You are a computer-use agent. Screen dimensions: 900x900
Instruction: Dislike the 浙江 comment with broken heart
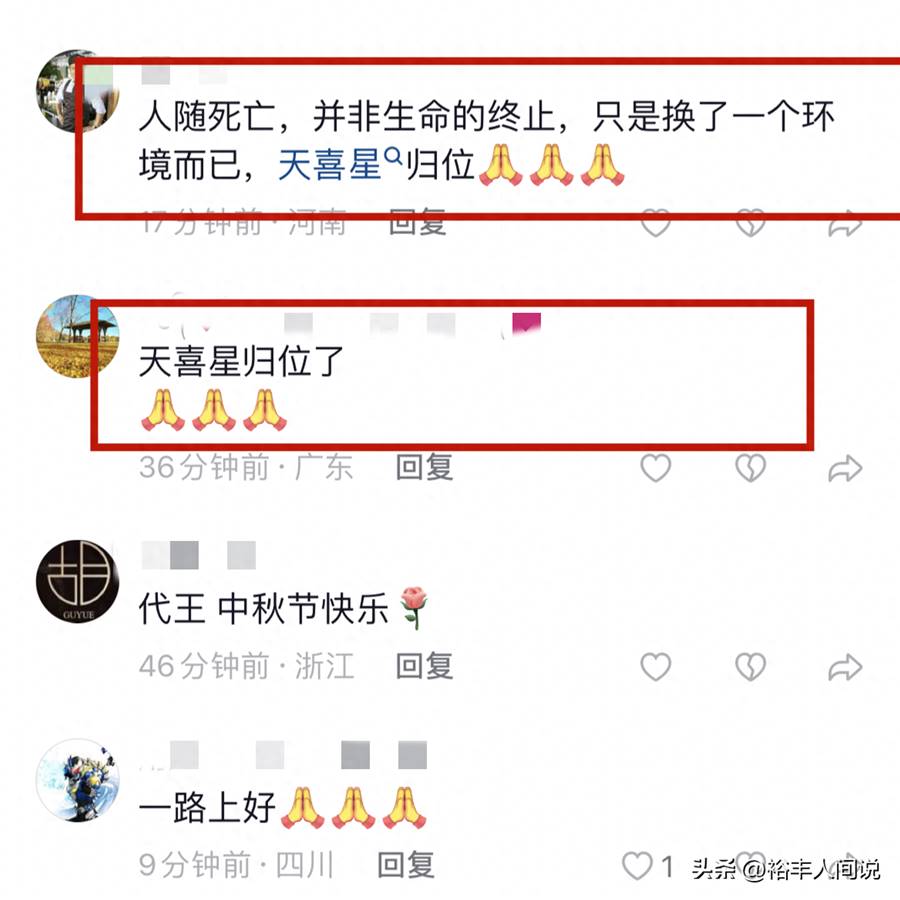click(x=750, y=666)
